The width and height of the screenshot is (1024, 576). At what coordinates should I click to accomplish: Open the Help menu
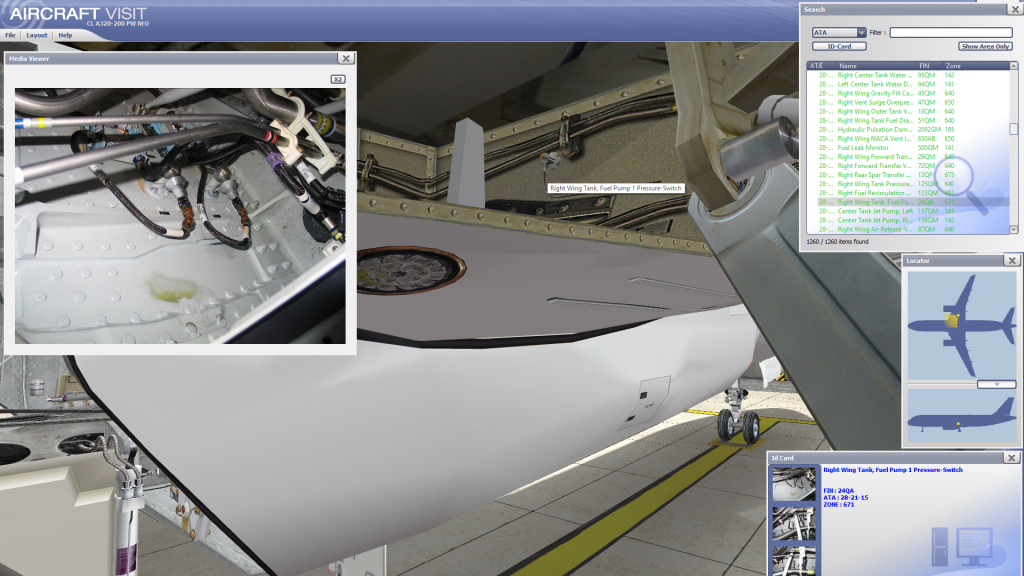(65, 35)
